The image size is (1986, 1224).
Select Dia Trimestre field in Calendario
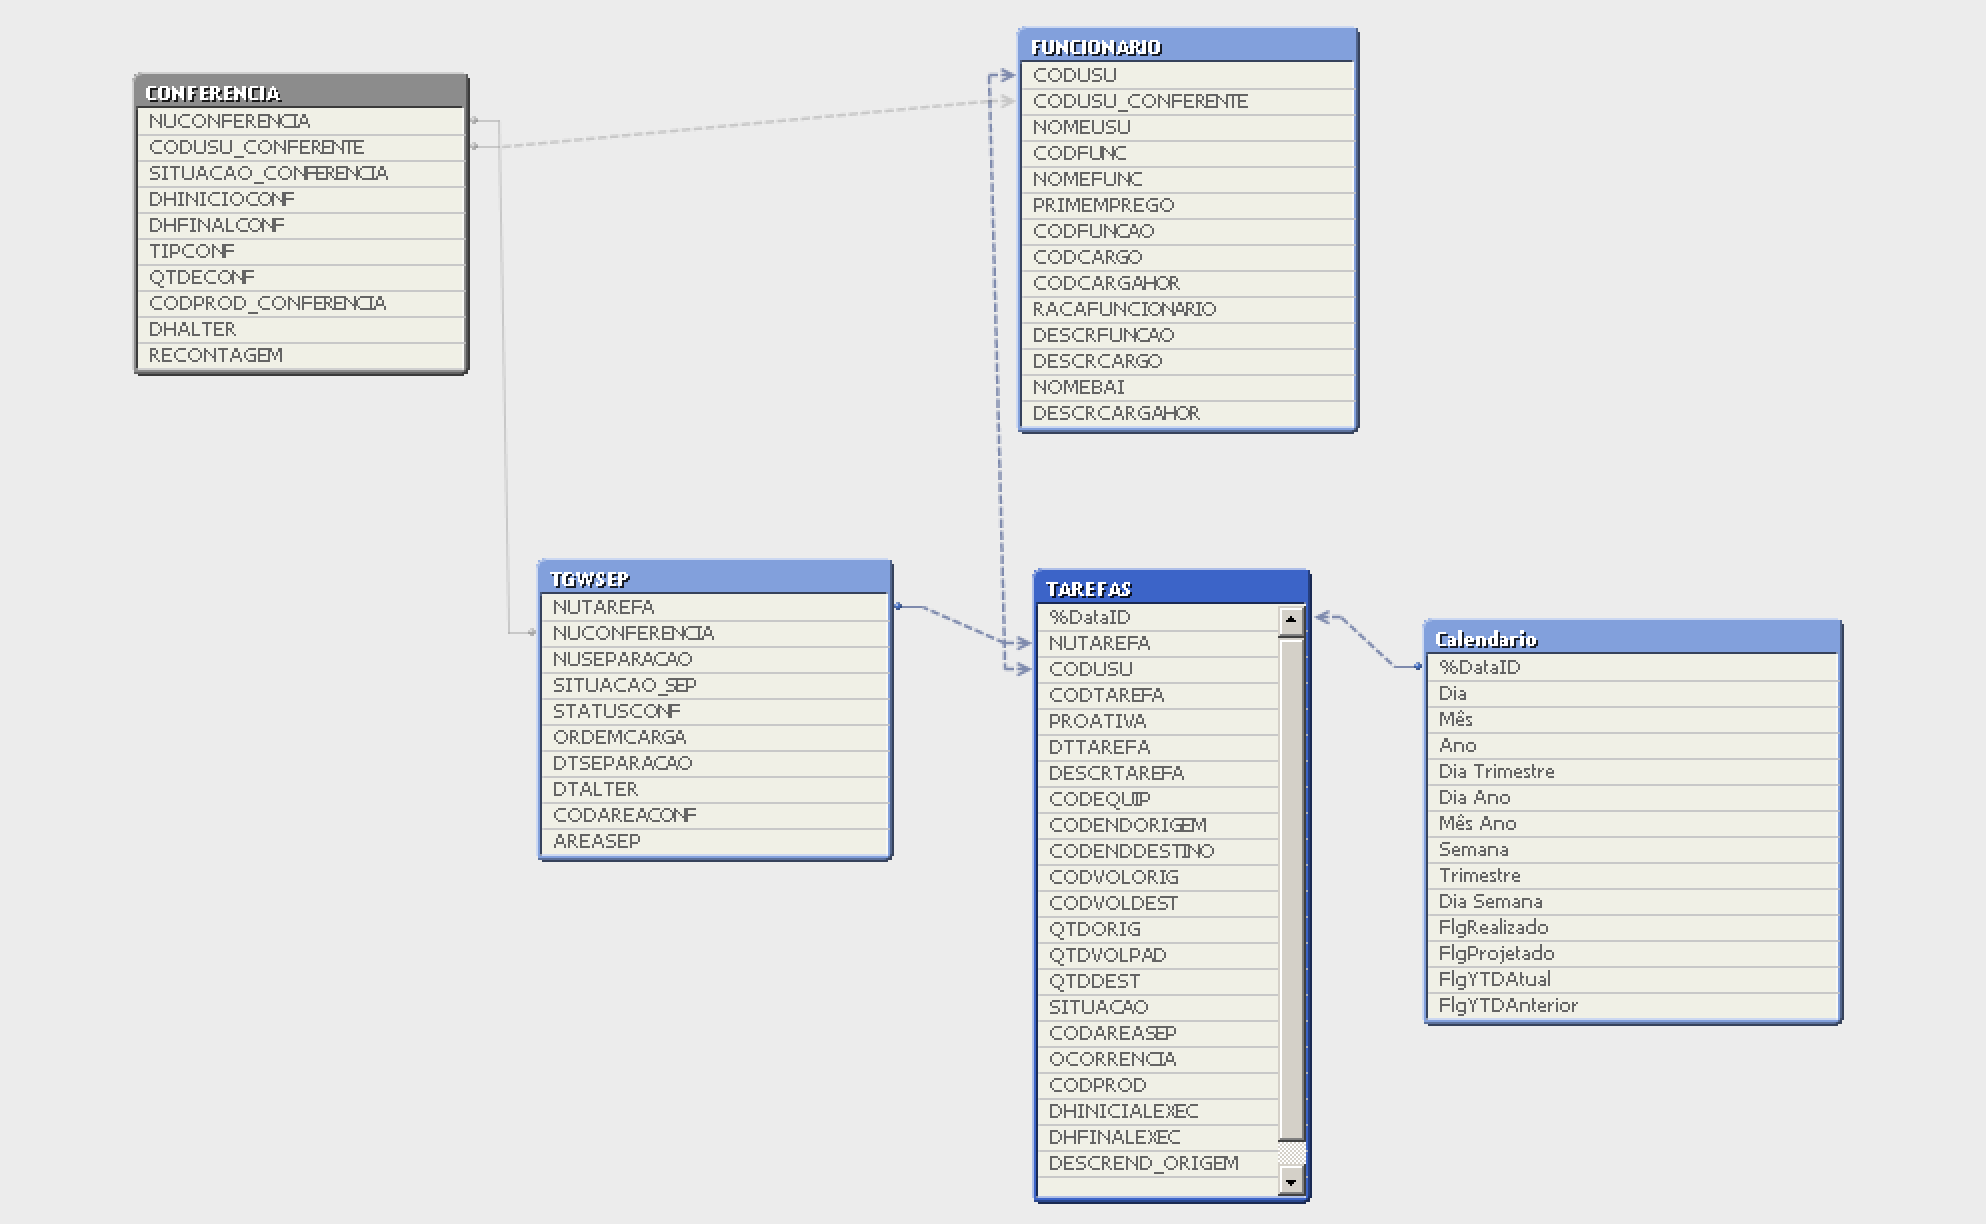tap(1496, 771)
